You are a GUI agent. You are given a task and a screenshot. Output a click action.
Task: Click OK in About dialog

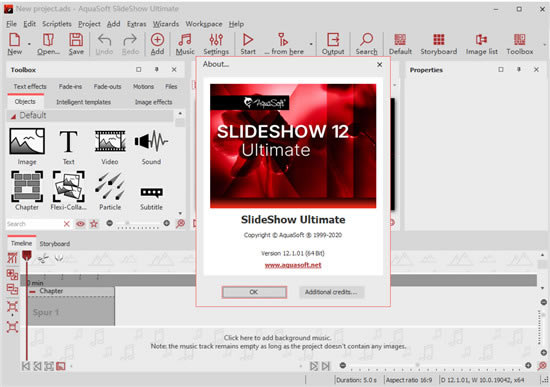tap(254, 292)
